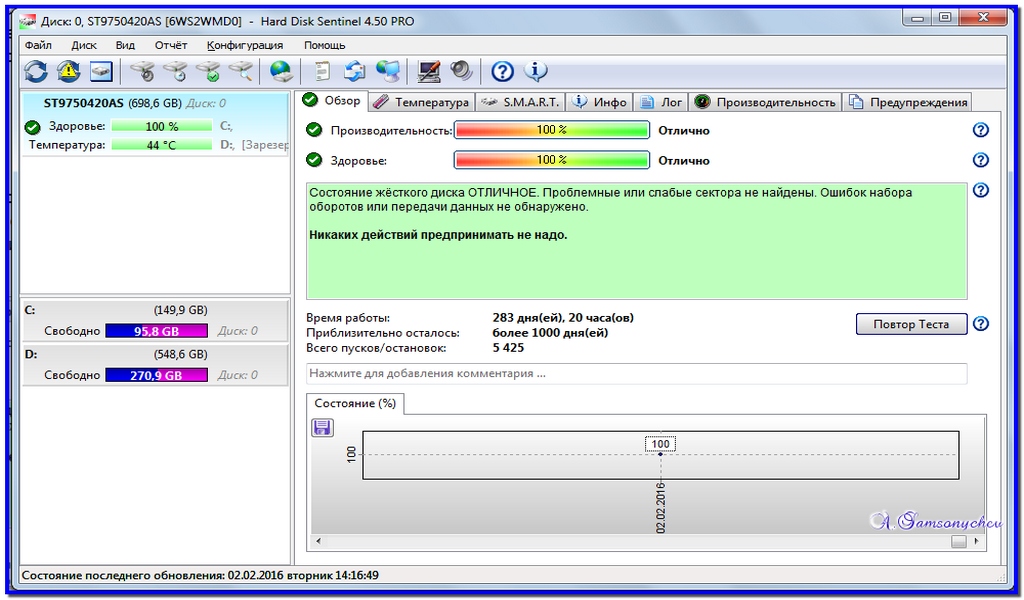1024x600 pixels.
Task: Click the Повтор Теста button
Action: (911, 324)
